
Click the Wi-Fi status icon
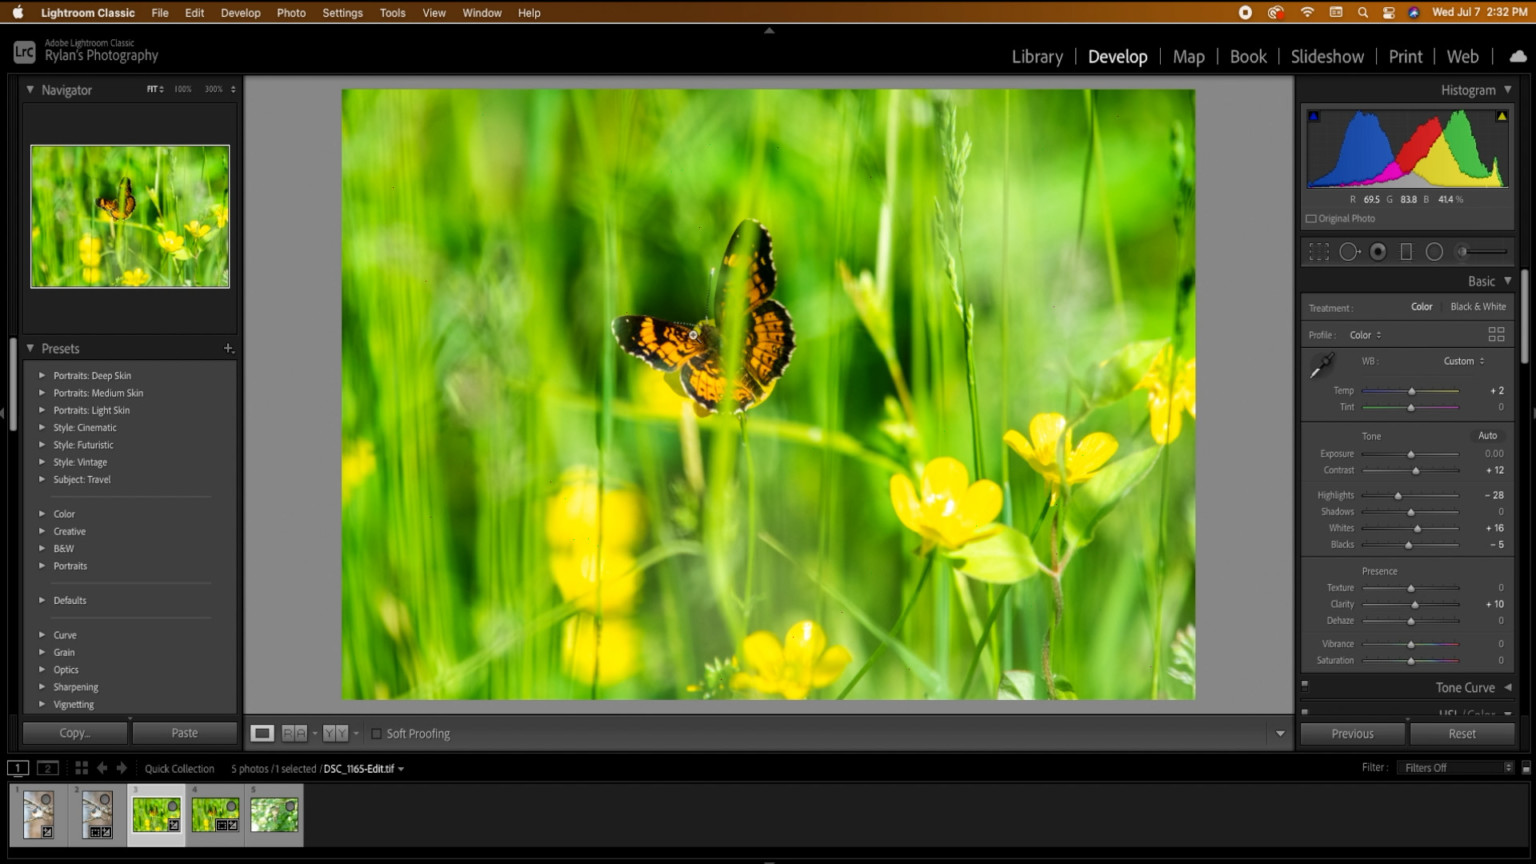click(x=1307, y=13)
